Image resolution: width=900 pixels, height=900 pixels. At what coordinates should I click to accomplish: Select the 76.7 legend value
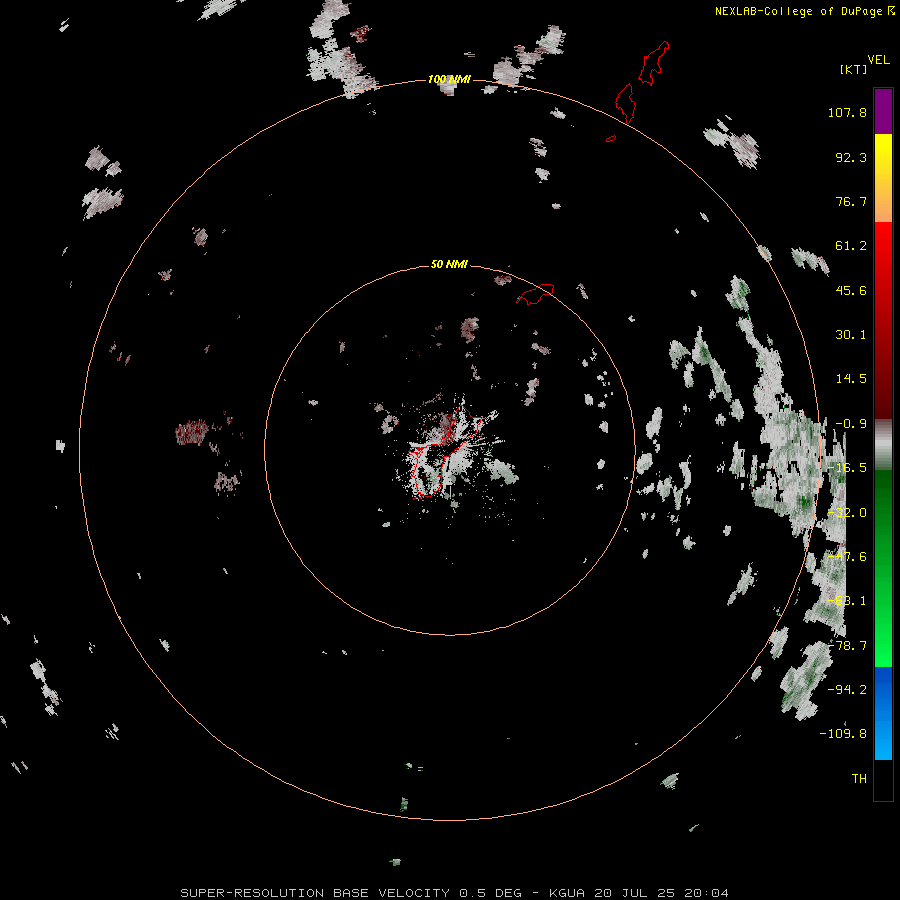[x=851, y=201]
